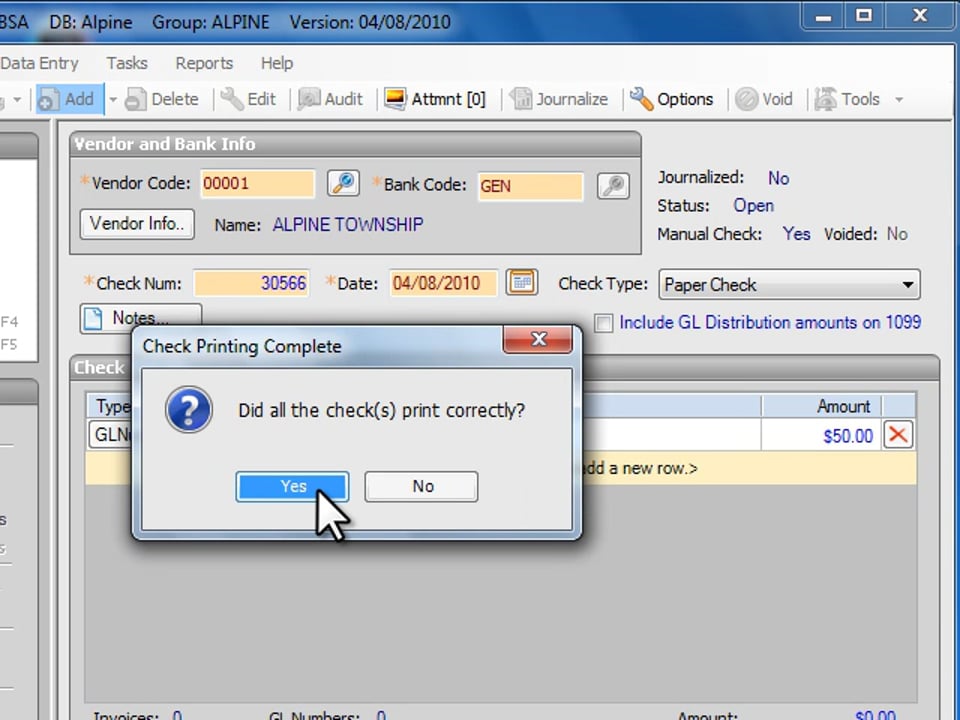Viewport: 960px width, 720px height.
Task: Click the Date field 04/08/2010
Action: click(x=443, y=283)
